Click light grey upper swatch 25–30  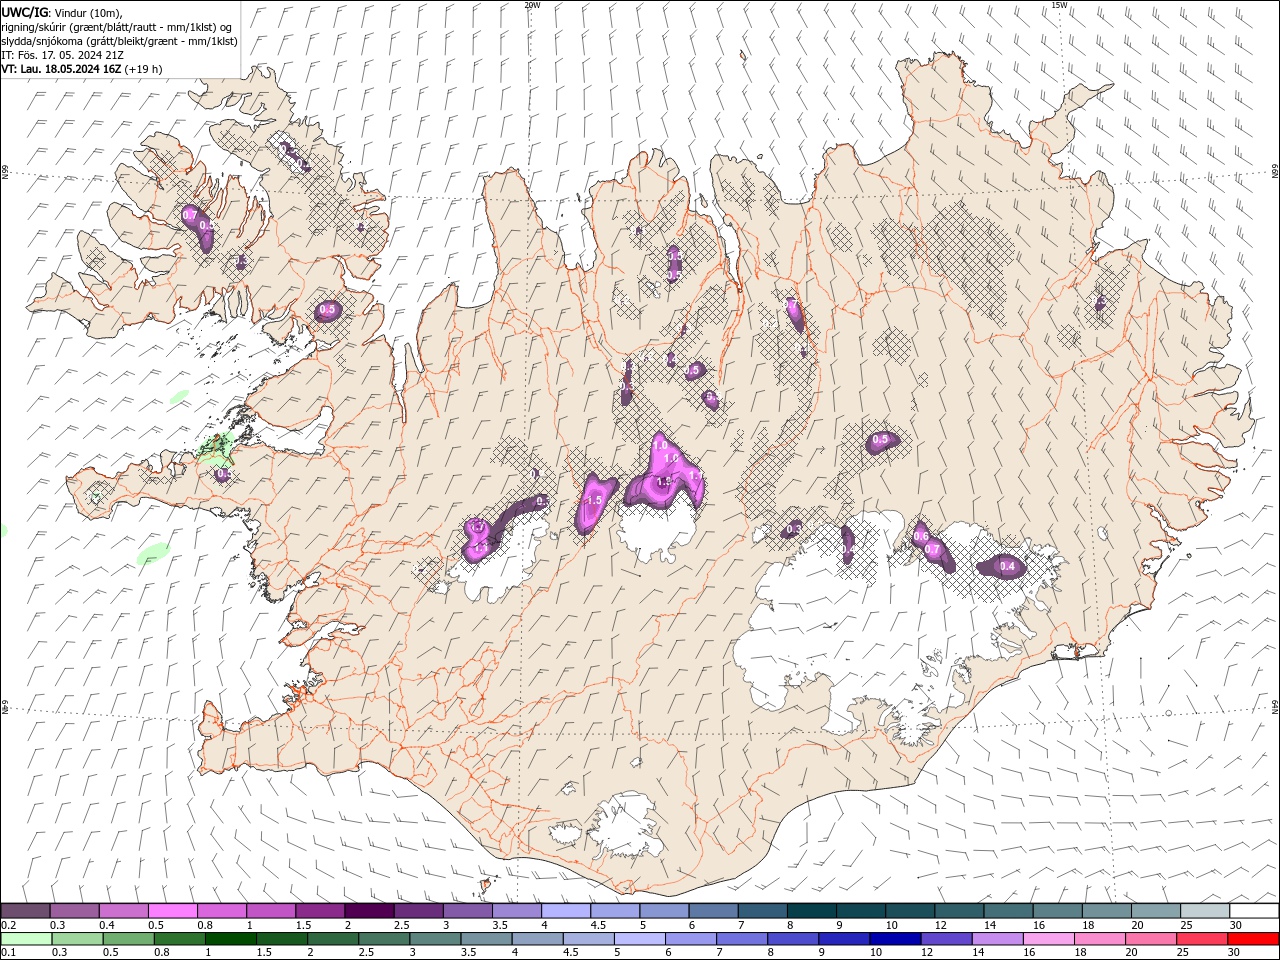coord(1204,910)
